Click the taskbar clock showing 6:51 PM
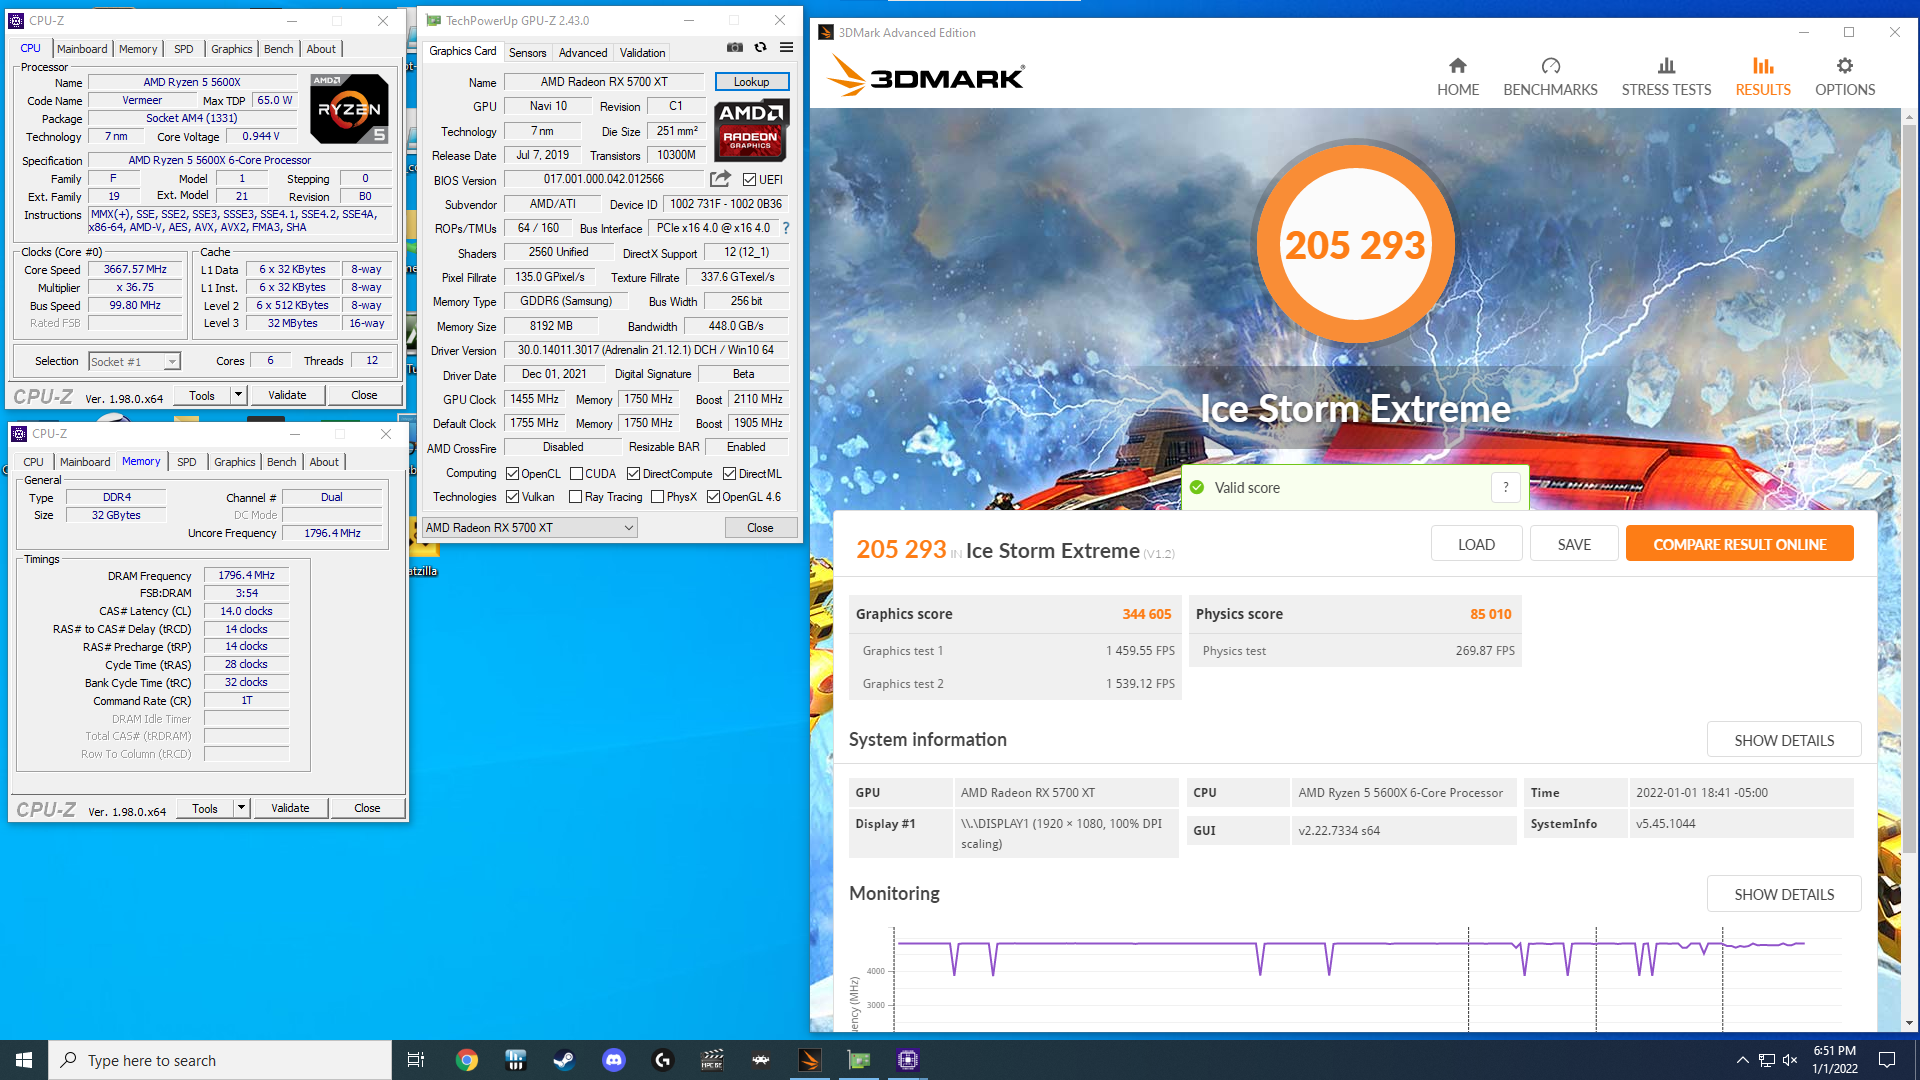 click(x=1834, y=1060)
